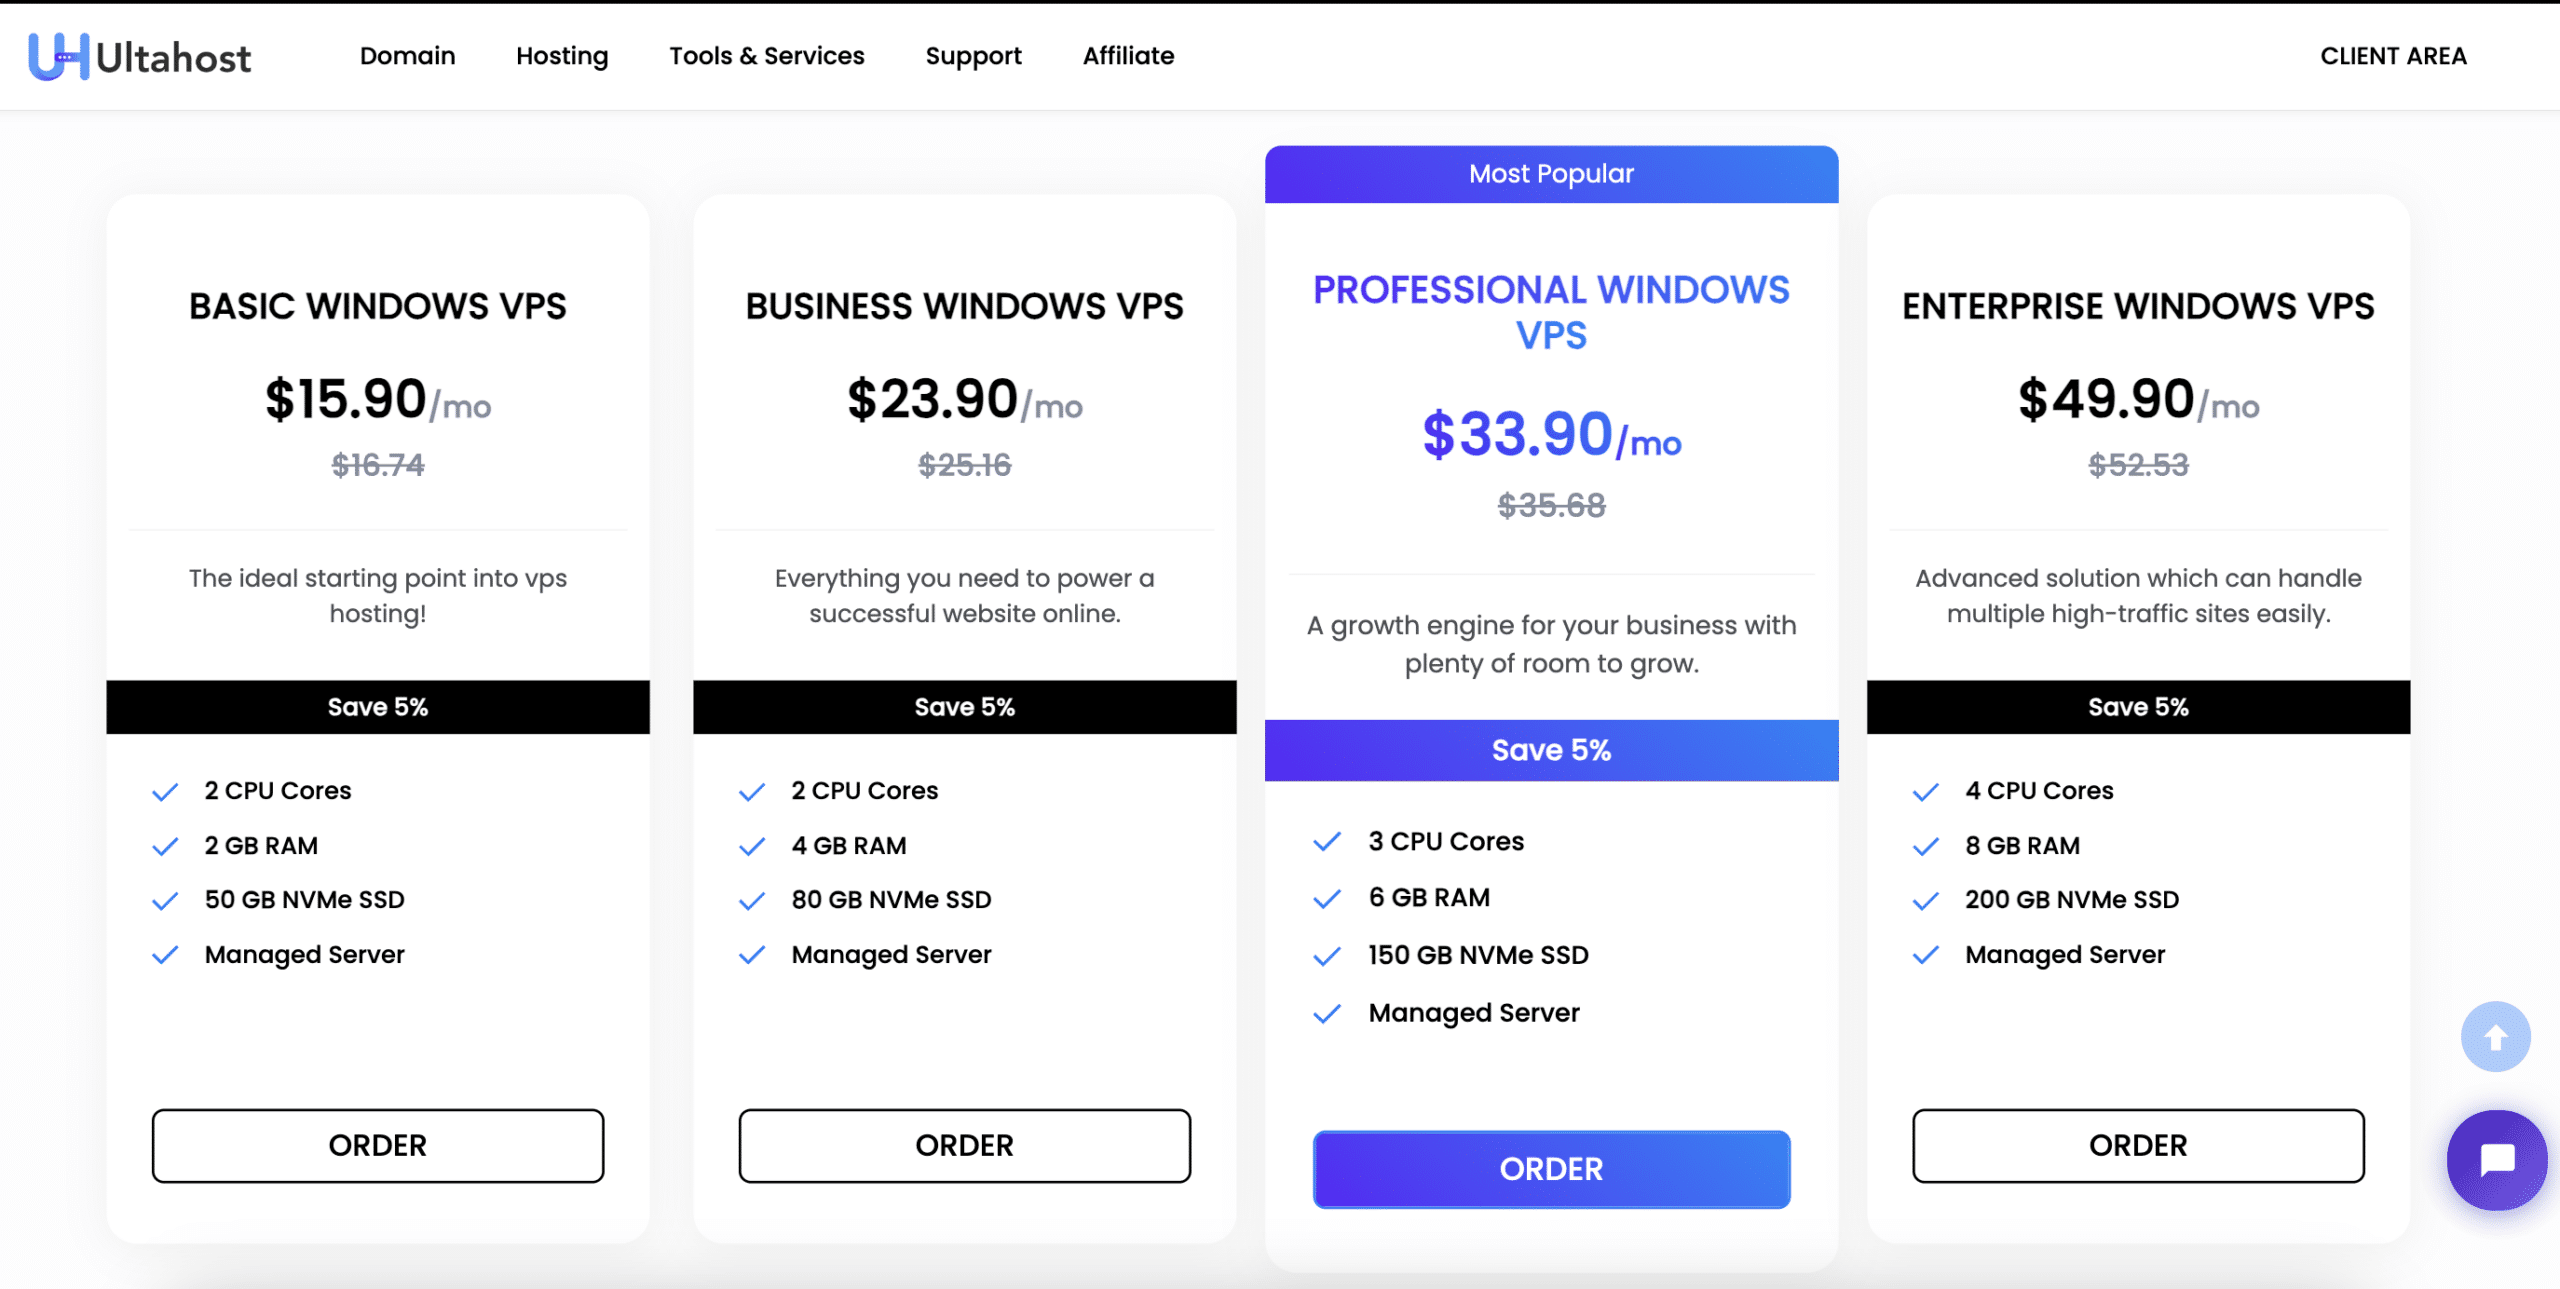This screenshot has height=1289, width=2560.
Task: Open the CLIENT AREA link
Action: click(2394, 56)
